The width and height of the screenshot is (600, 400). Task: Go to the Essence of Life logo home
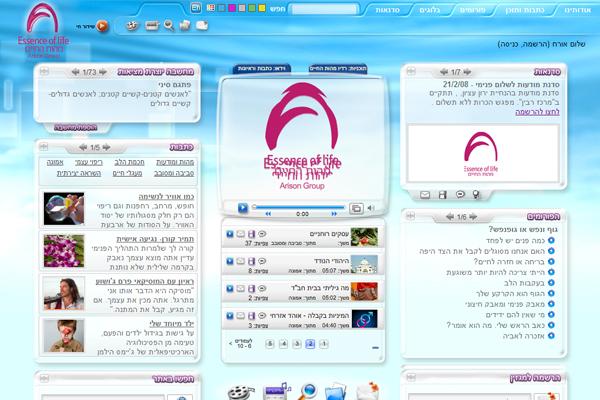pos(43,31)
